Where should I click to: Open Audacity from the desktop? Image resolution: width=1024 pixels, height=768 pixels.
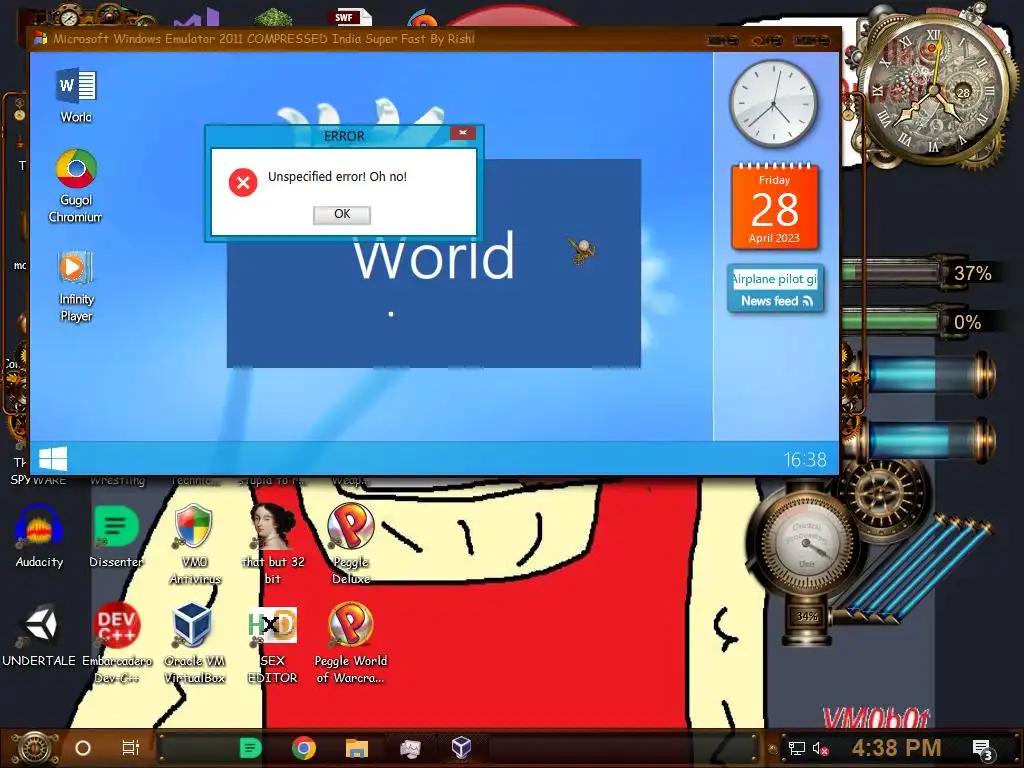tap(39, 537)
